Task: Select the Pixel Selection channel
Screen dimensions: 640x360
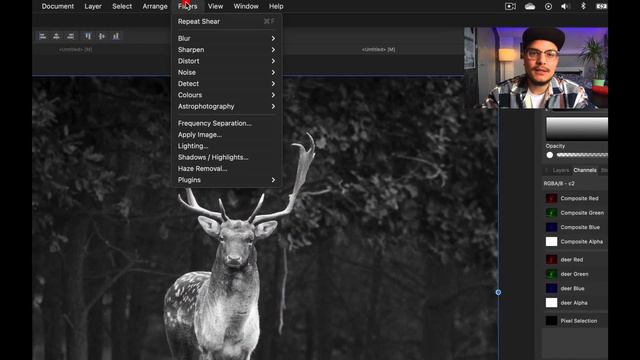Action: (x=576, y=321)
